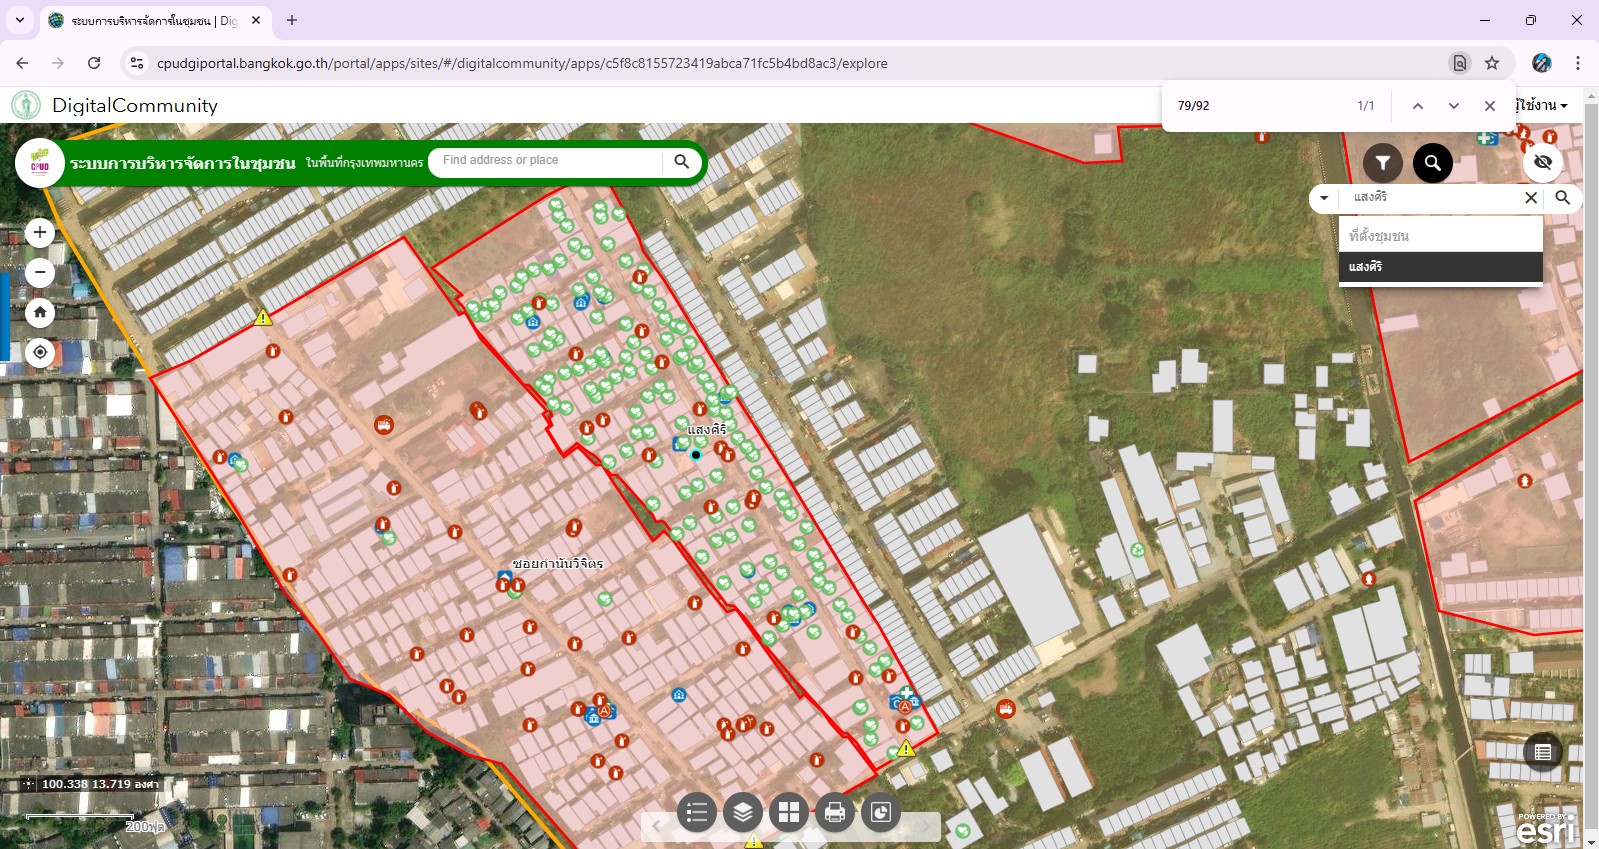Click the browser forward arrow
The image size is (1599, 849).
pos(58,63)
